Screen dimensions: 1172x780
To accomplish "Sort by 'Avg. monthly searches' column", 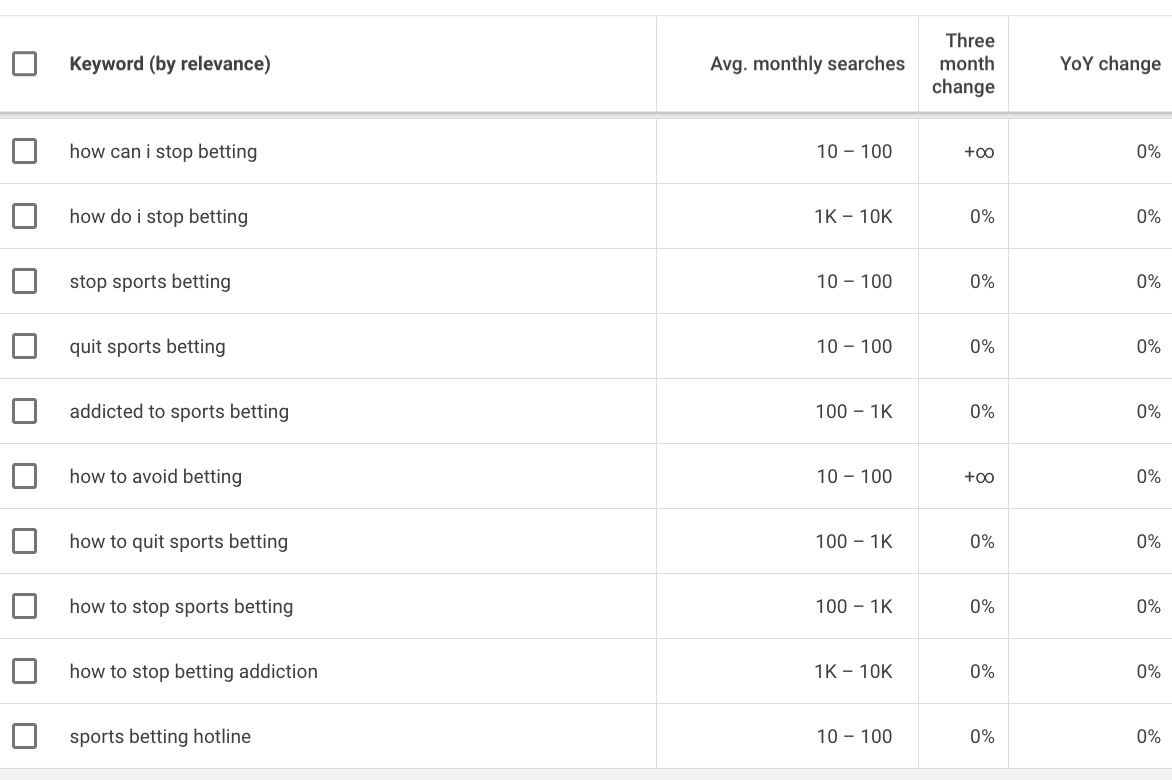I will pyautogui.click(x=807, y=63).
